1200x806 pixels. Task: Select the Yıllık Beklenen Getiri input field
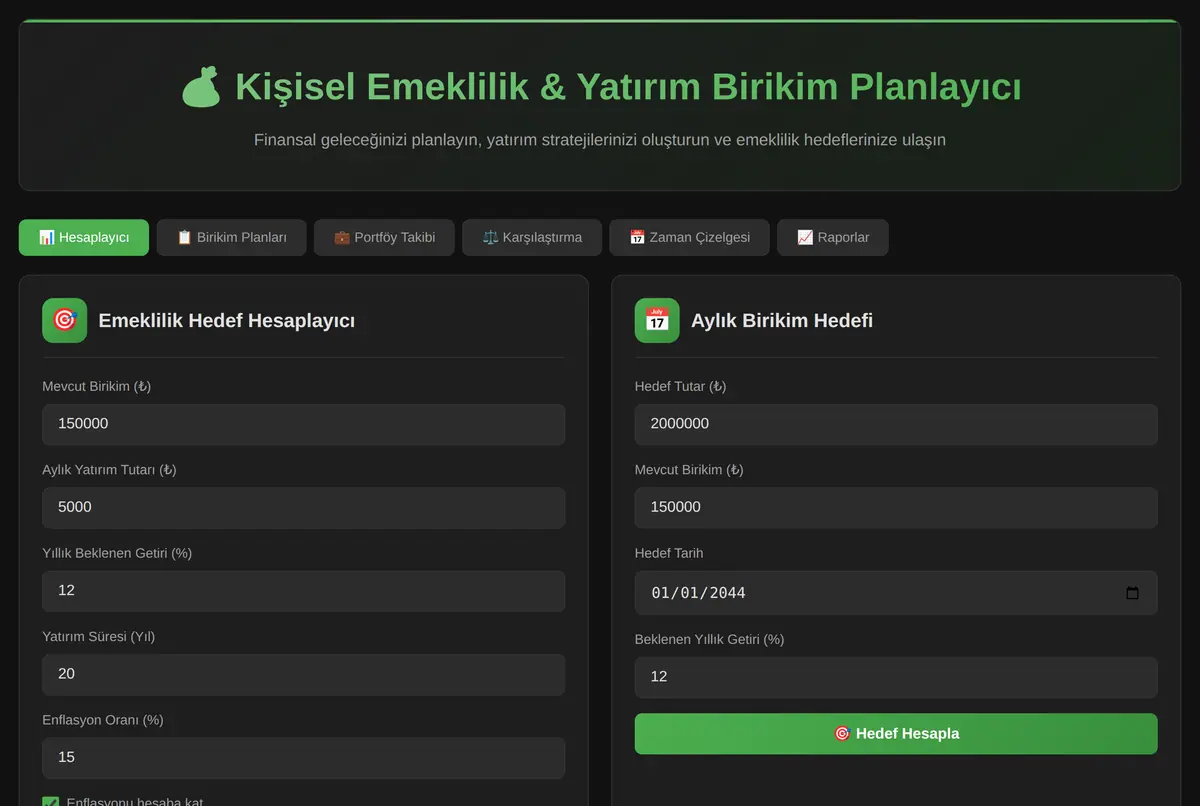pyautogui.click(x=304, y=591)
